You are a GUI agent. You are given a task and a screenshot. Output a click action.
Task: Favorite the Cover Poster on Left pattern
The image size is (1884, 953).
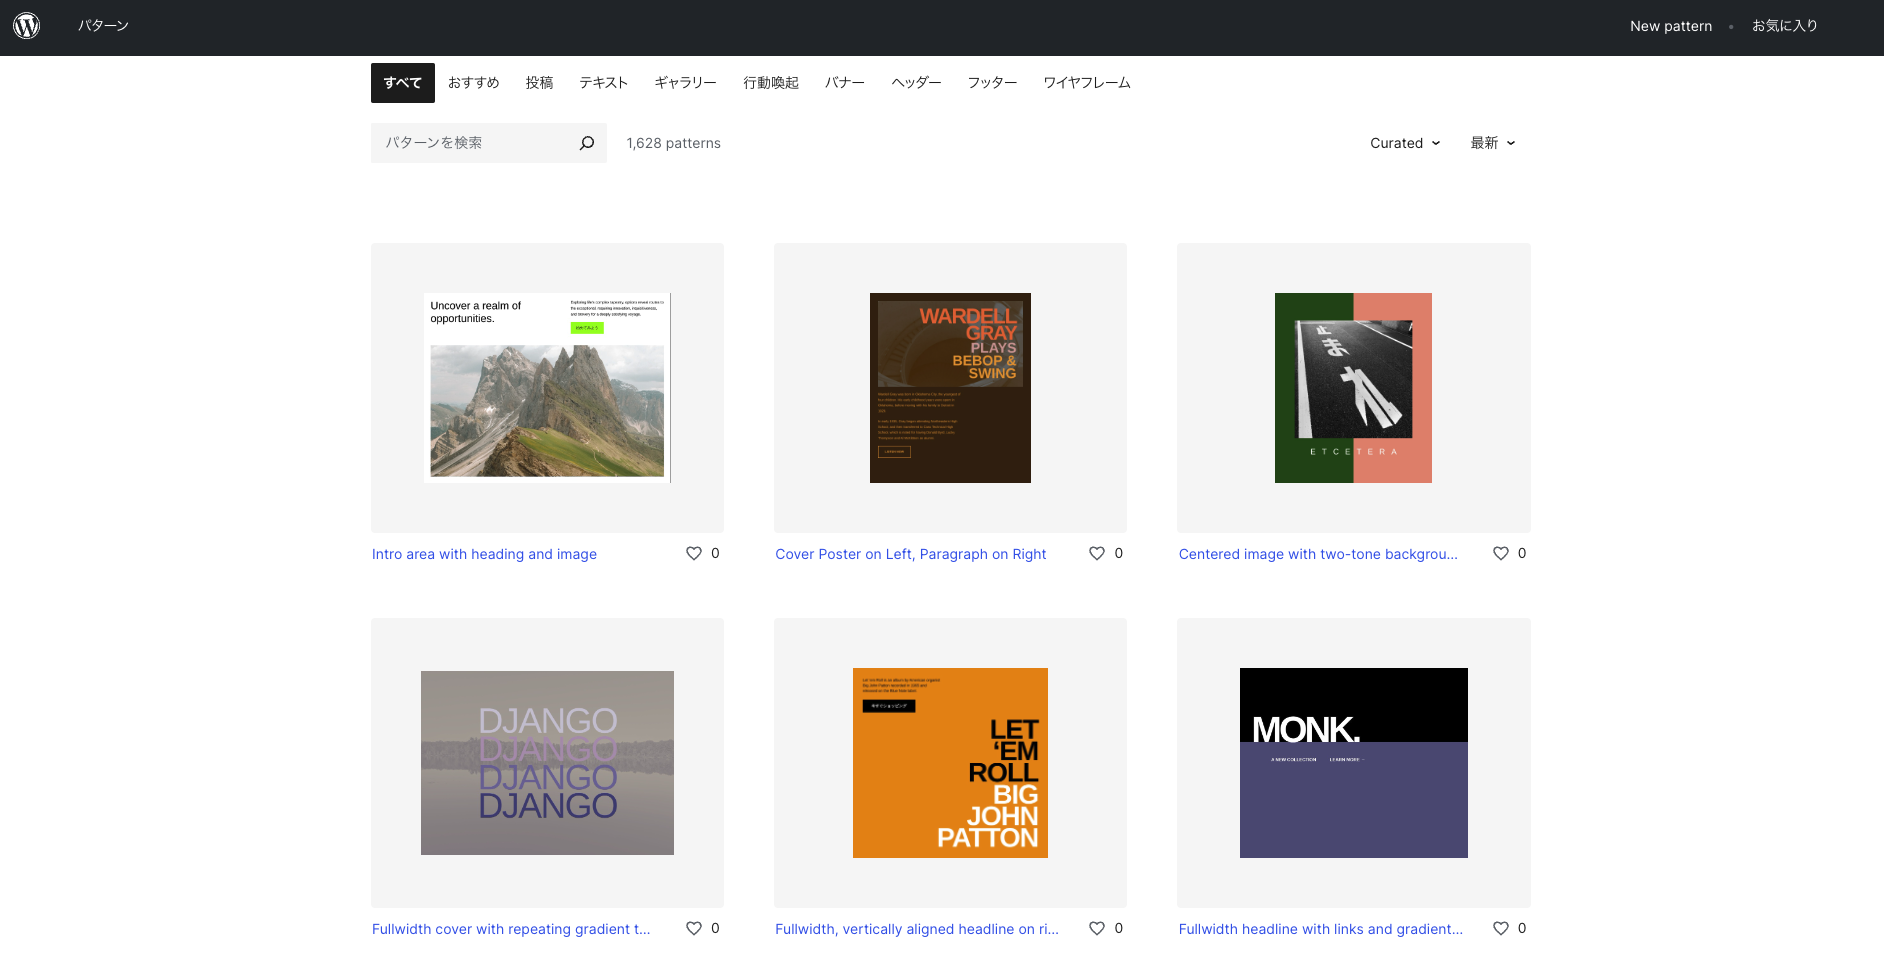[x=1097, y=553]
